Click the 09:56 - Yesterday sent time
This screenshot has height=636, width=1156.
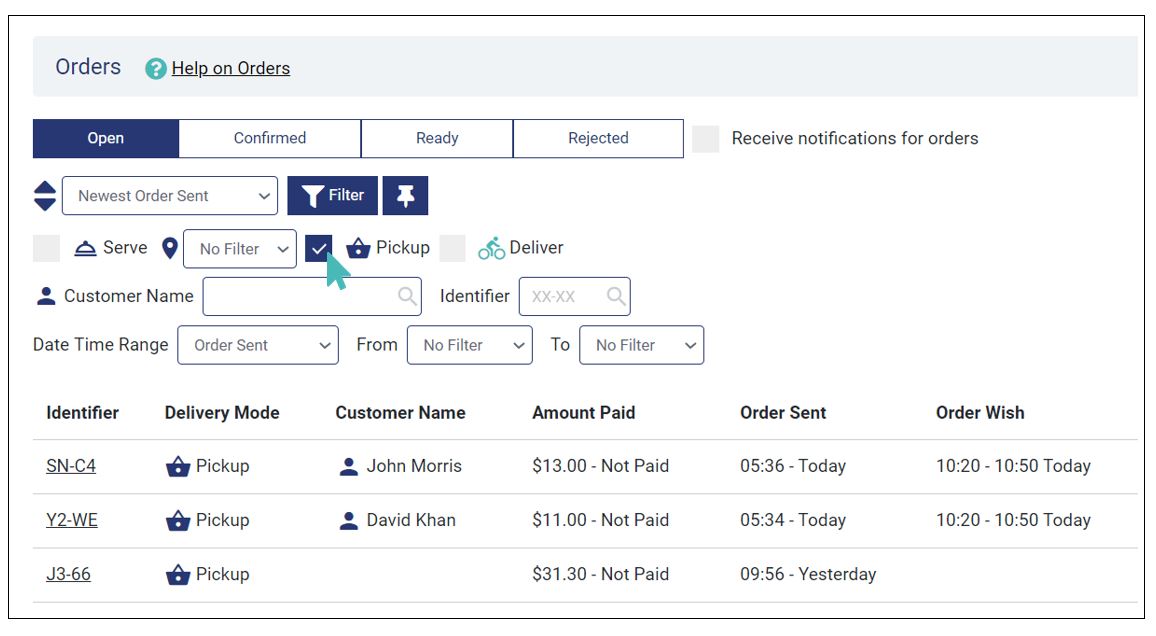click(808, 574)
